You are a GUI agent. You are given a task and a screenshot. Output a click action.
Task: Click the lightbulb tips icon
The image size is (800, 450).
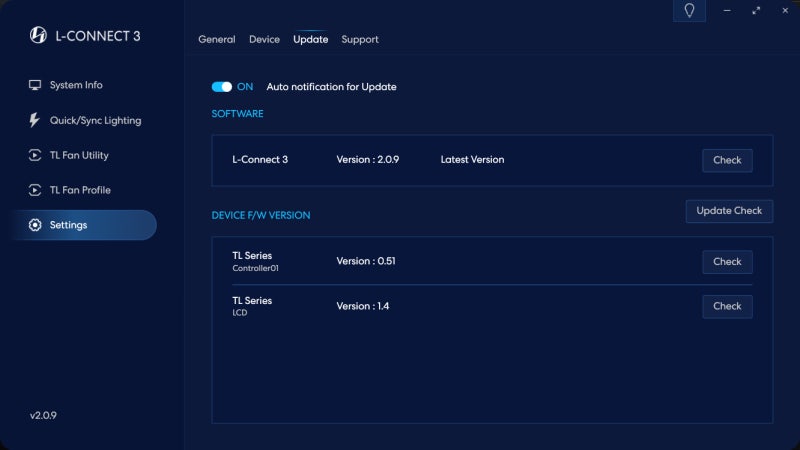click(689, 10)
